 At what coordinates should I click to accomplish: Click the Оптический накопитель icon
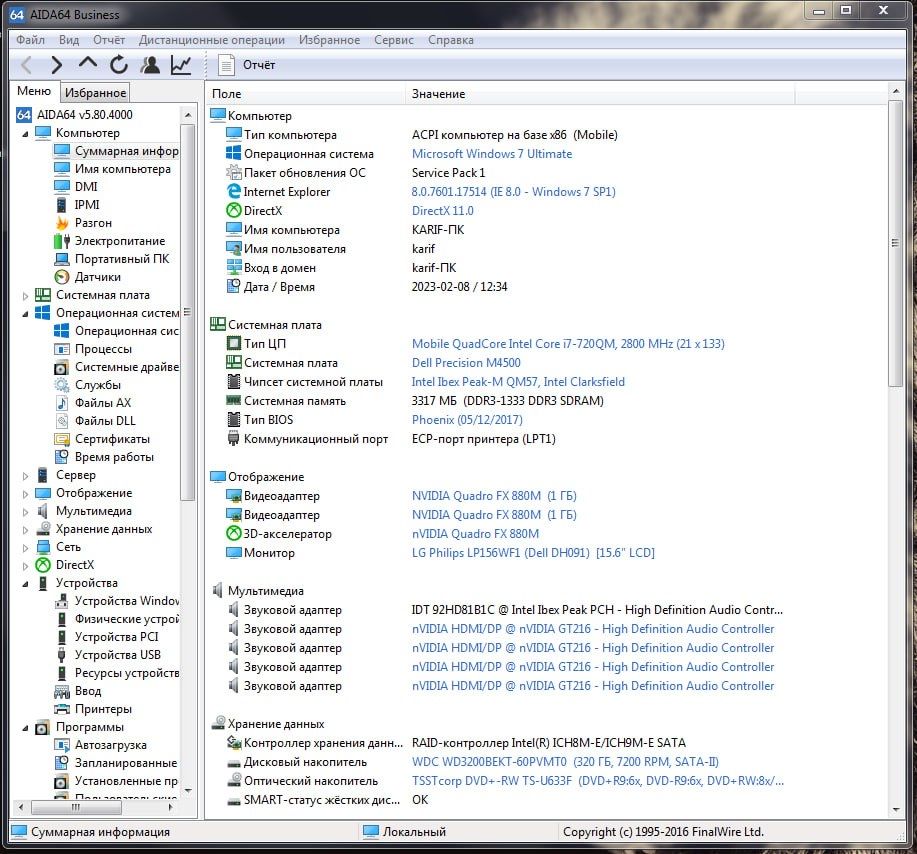[x=234, y=780]
